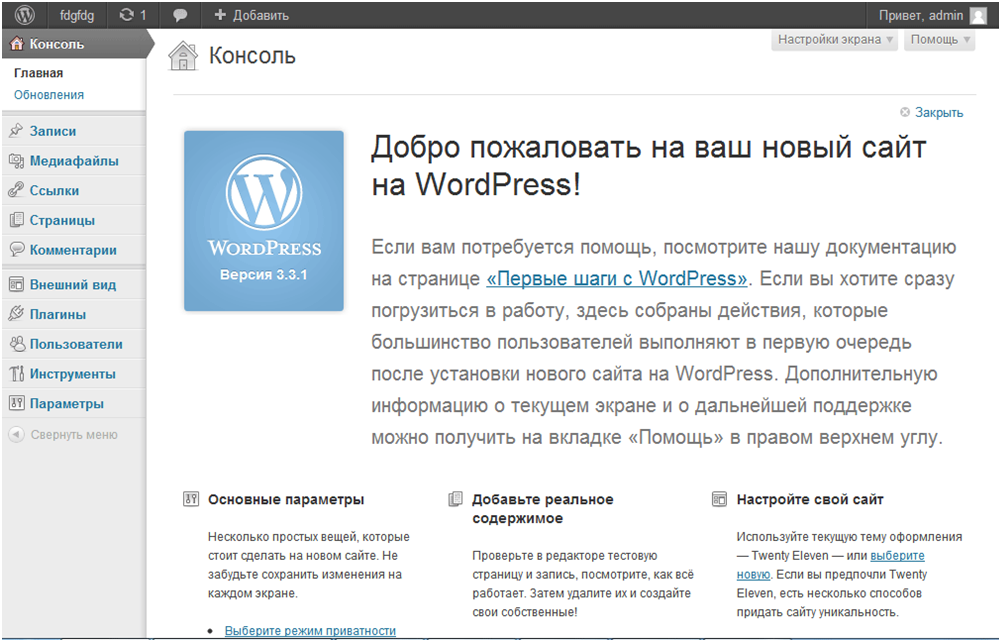The height and width of the screenshot is (642, 999).
Task: Click the Настройте свой сайт heading text
Action: click(x=810, y=499)
